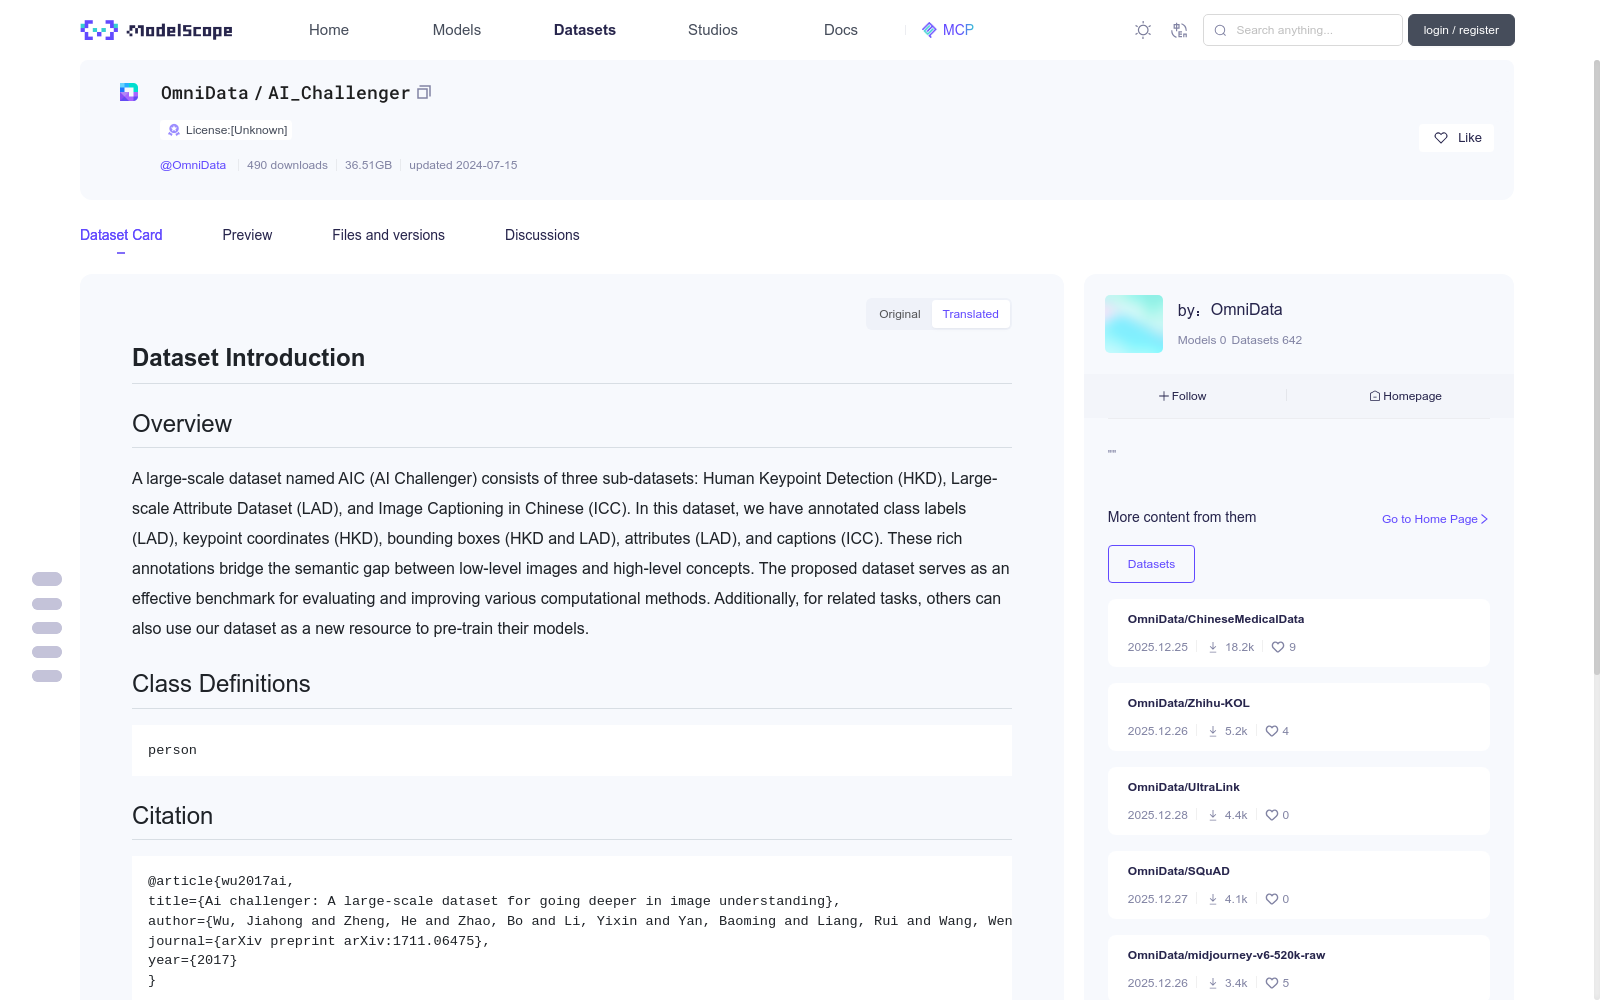
Task: Open the OmniData/SQuAD dataset
Action: [1179, 871]
